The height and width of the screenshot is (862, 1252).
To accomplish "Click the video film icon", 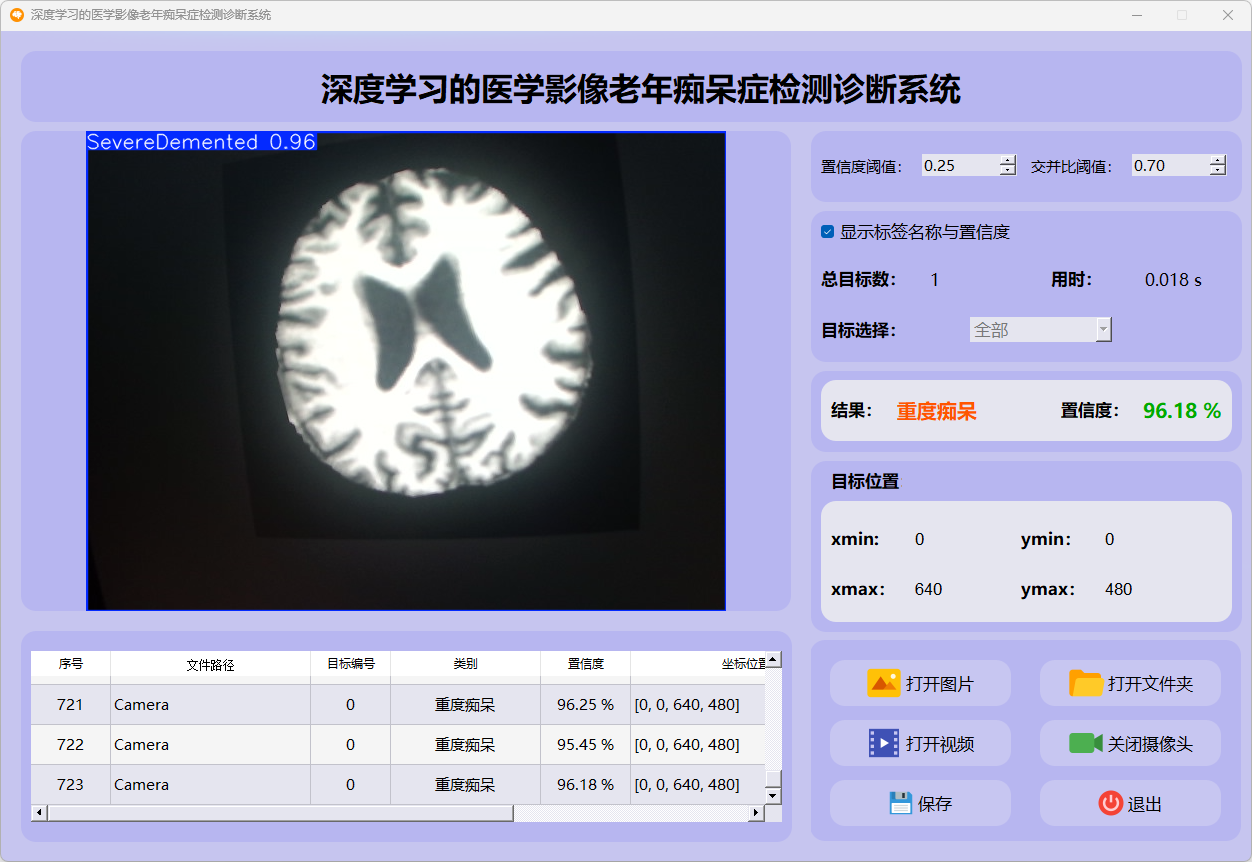I will click(884, 744).
